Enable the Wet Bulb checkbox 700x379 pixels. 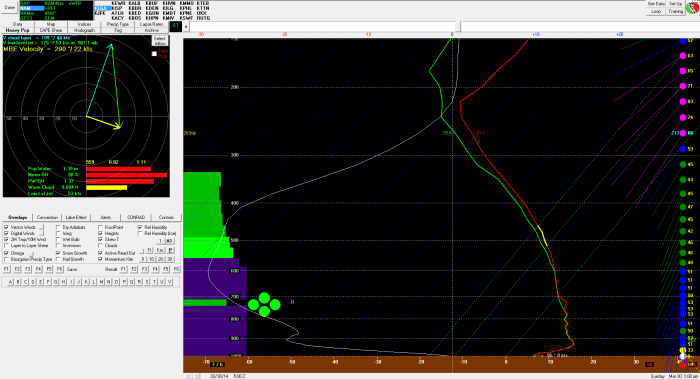[x=58, y=240]
